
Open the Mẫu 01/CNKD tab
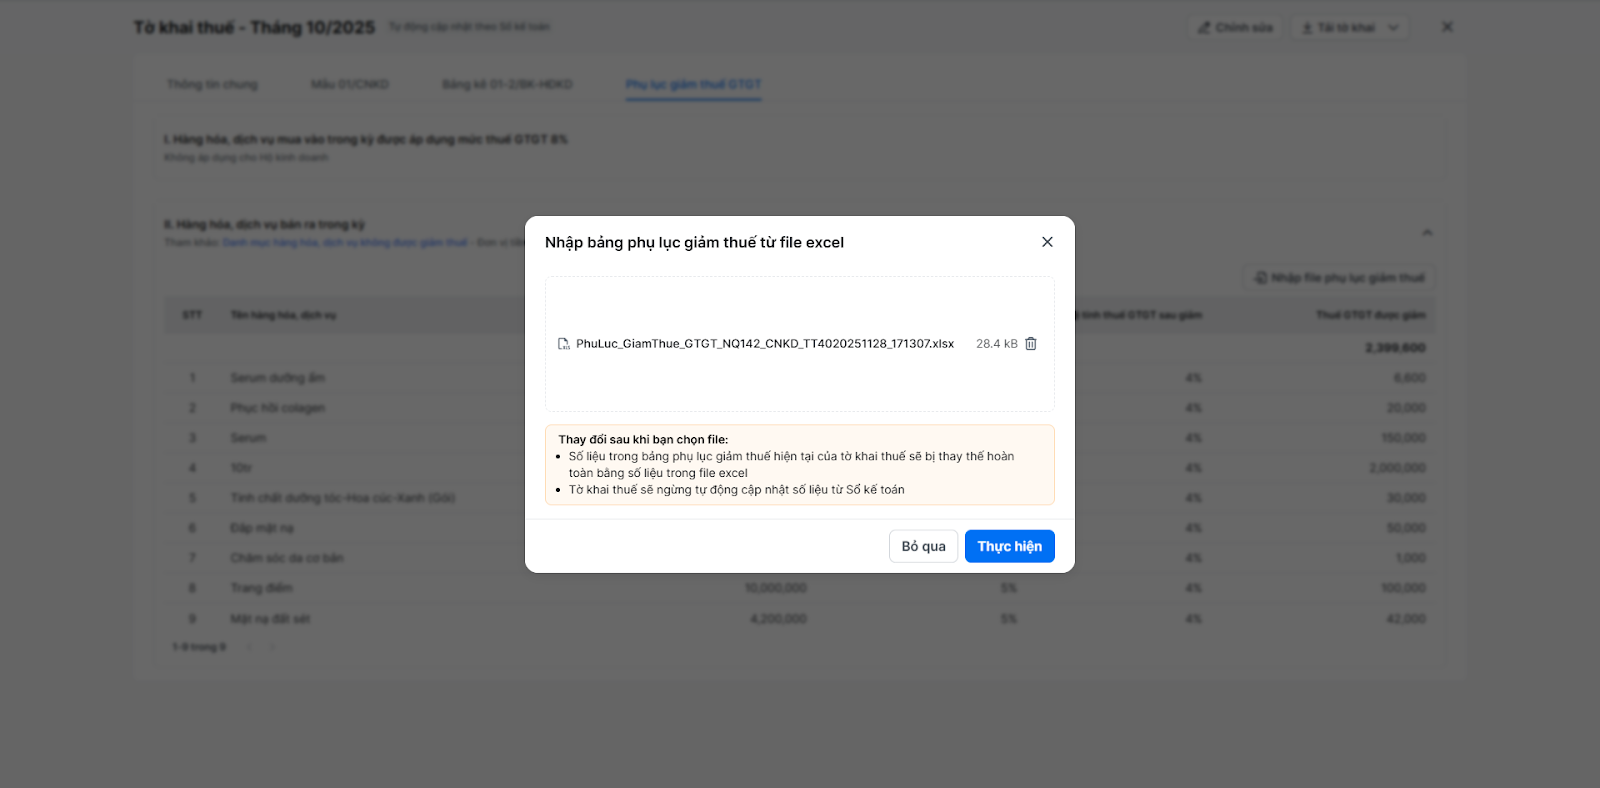[350, 84]
